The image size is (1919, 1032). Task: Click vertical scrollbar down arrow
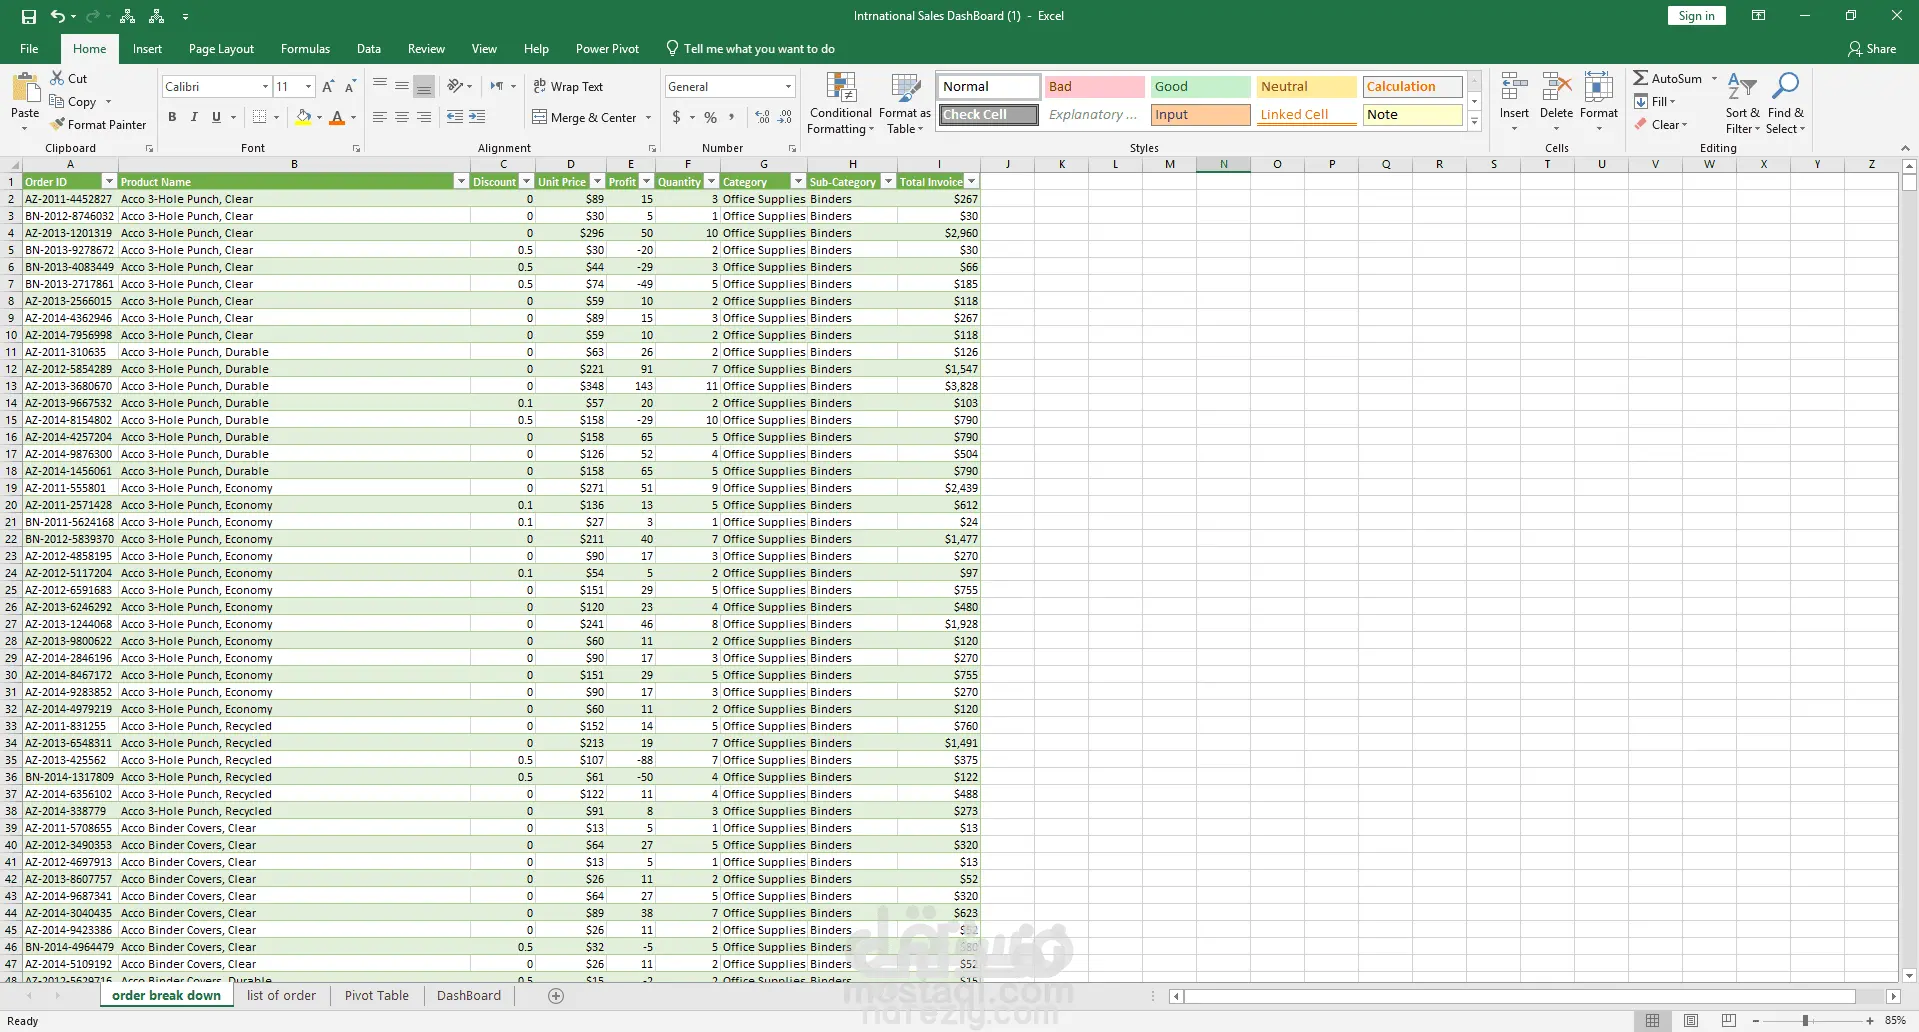1908,975
